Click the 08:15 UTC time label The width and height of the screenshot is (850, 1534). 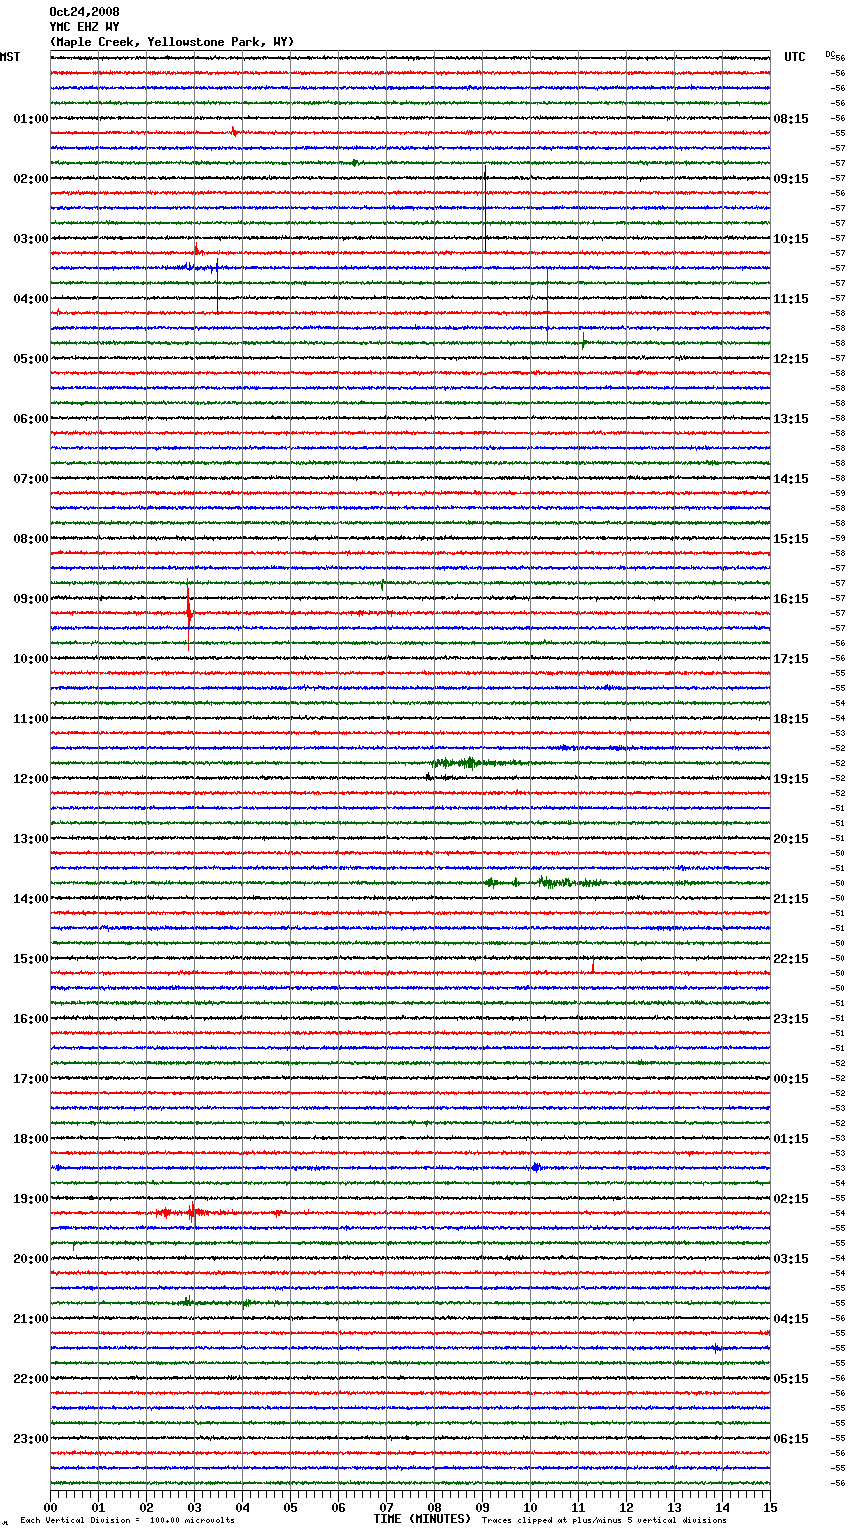(791, 119)
